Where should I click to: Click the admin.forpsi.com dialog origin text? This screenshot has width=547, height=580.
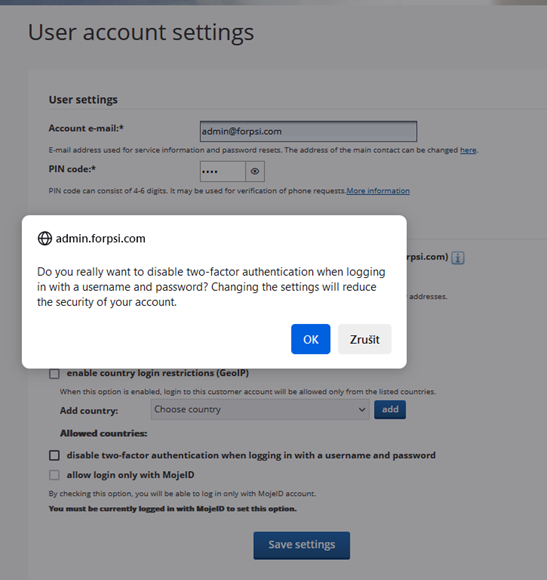(x=101, y=239)
